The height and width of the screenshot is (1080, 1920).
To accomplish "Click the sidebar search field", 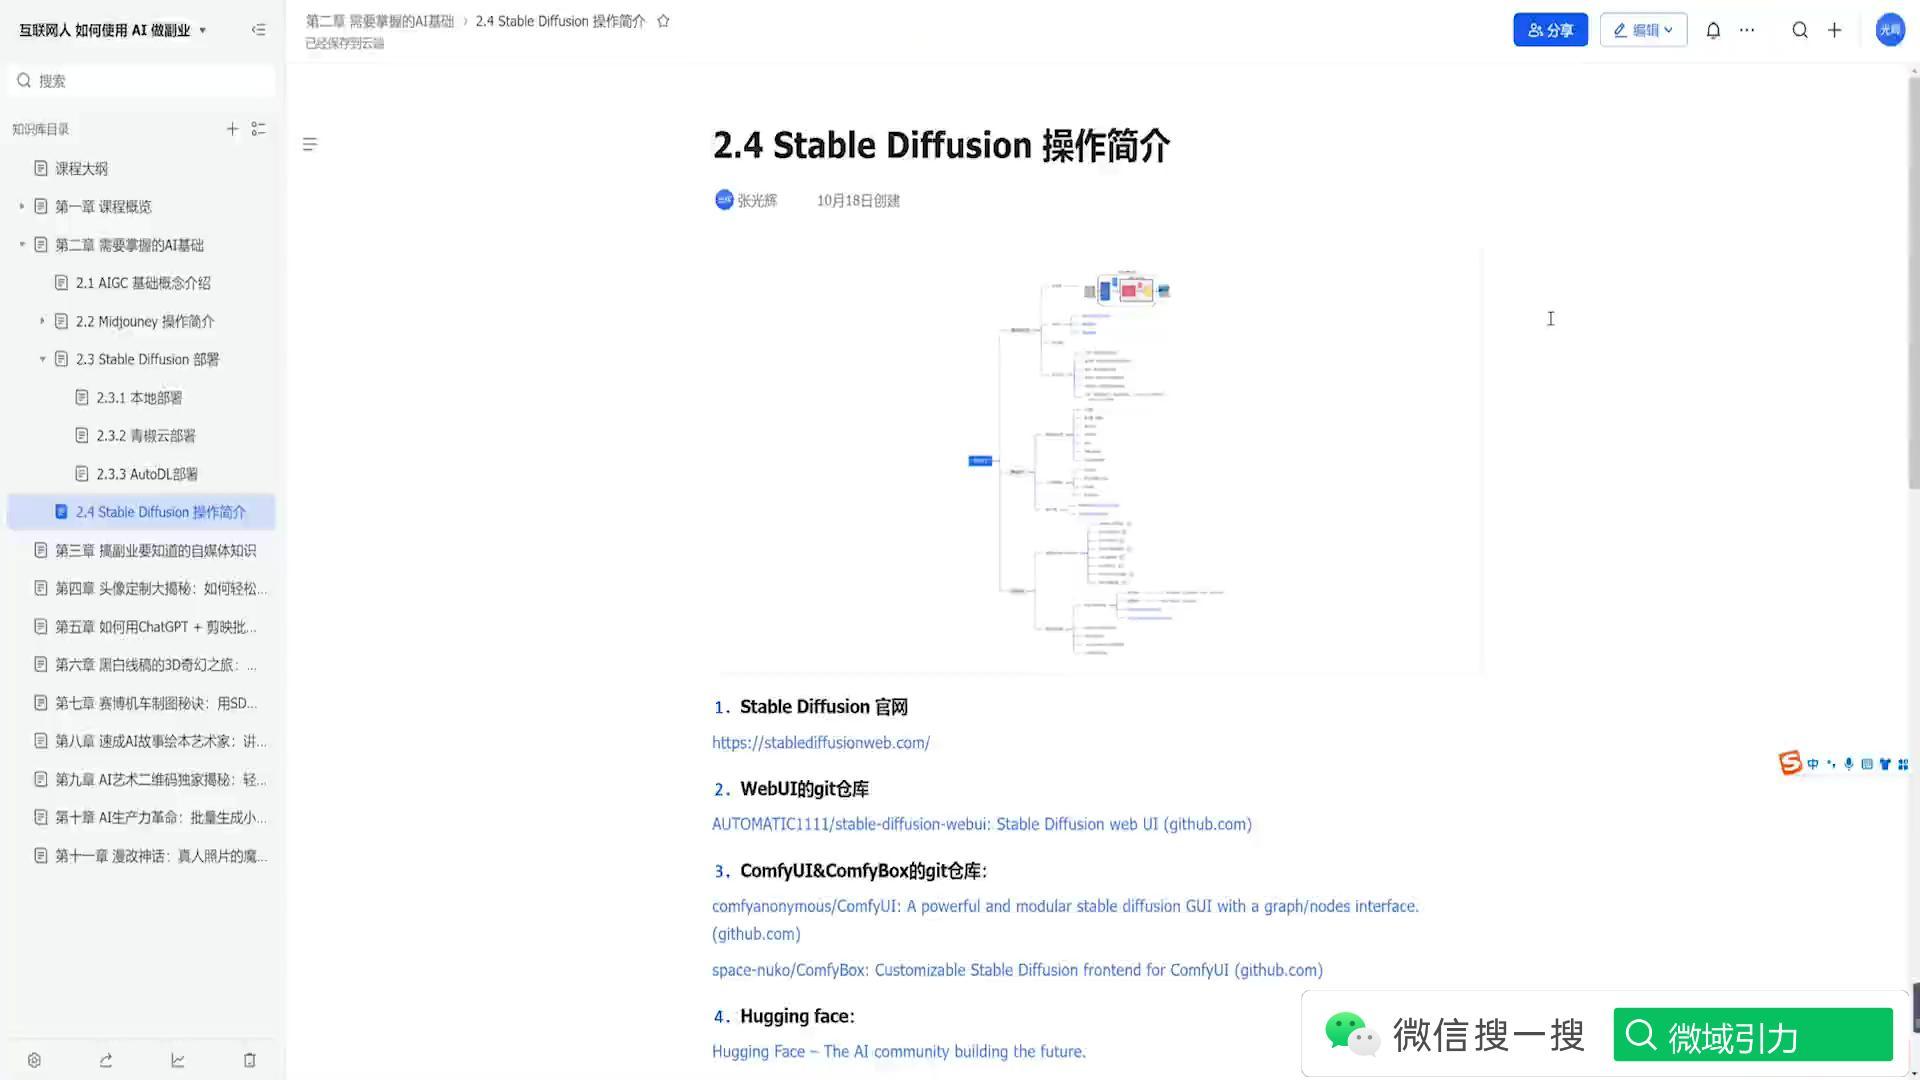I will (x=141, y=81).
